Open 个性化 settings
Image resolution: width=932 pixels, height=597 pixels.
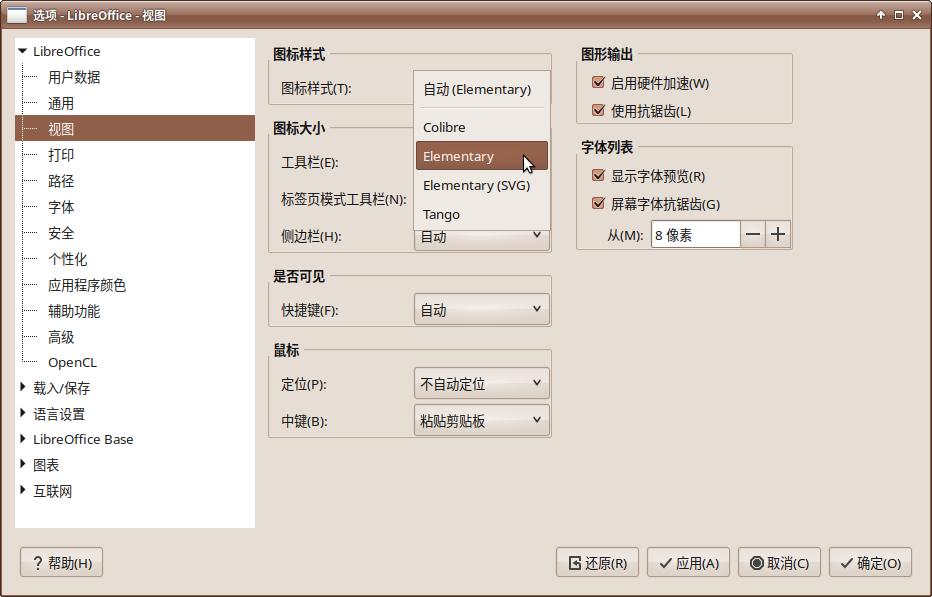tap(68, 259)
